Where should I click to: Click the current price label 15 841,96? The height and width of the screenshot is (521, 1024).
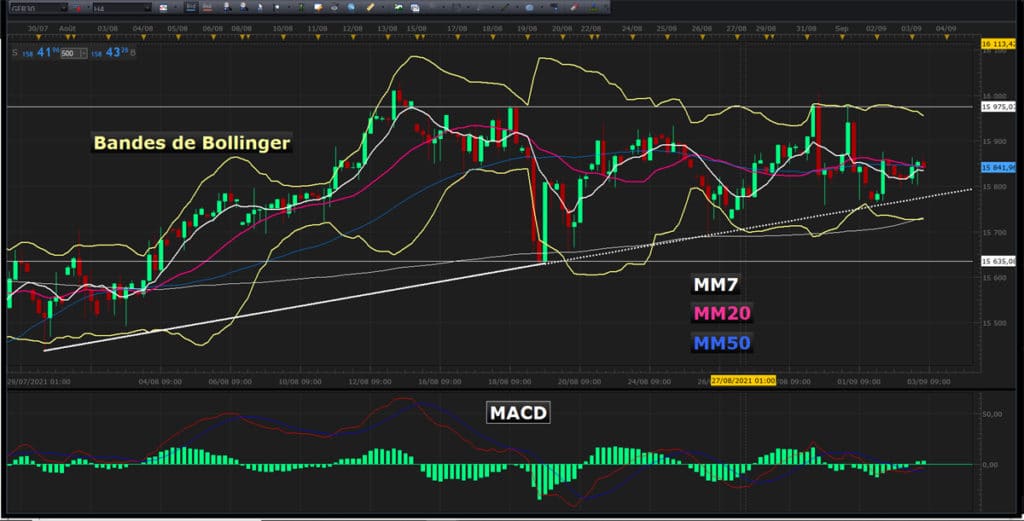[x=999, y=167]
